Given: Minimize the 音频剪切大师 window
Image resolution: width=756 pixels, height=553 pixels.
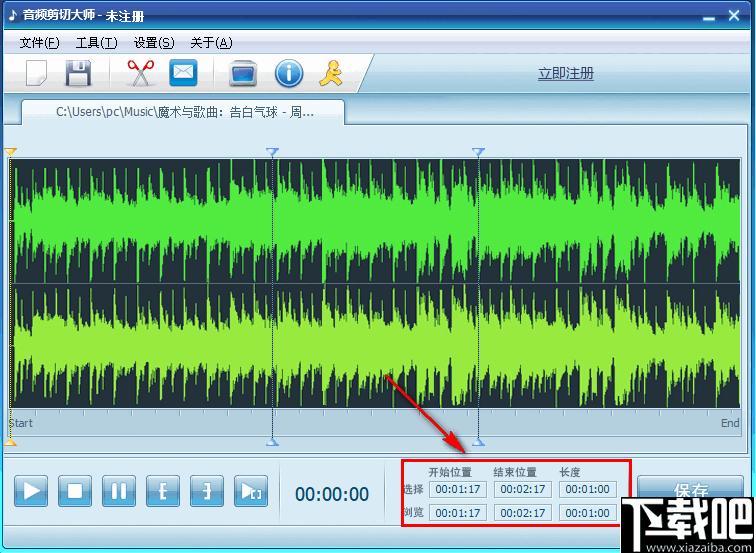Looking at the screenshot, I should click(709, 17).
